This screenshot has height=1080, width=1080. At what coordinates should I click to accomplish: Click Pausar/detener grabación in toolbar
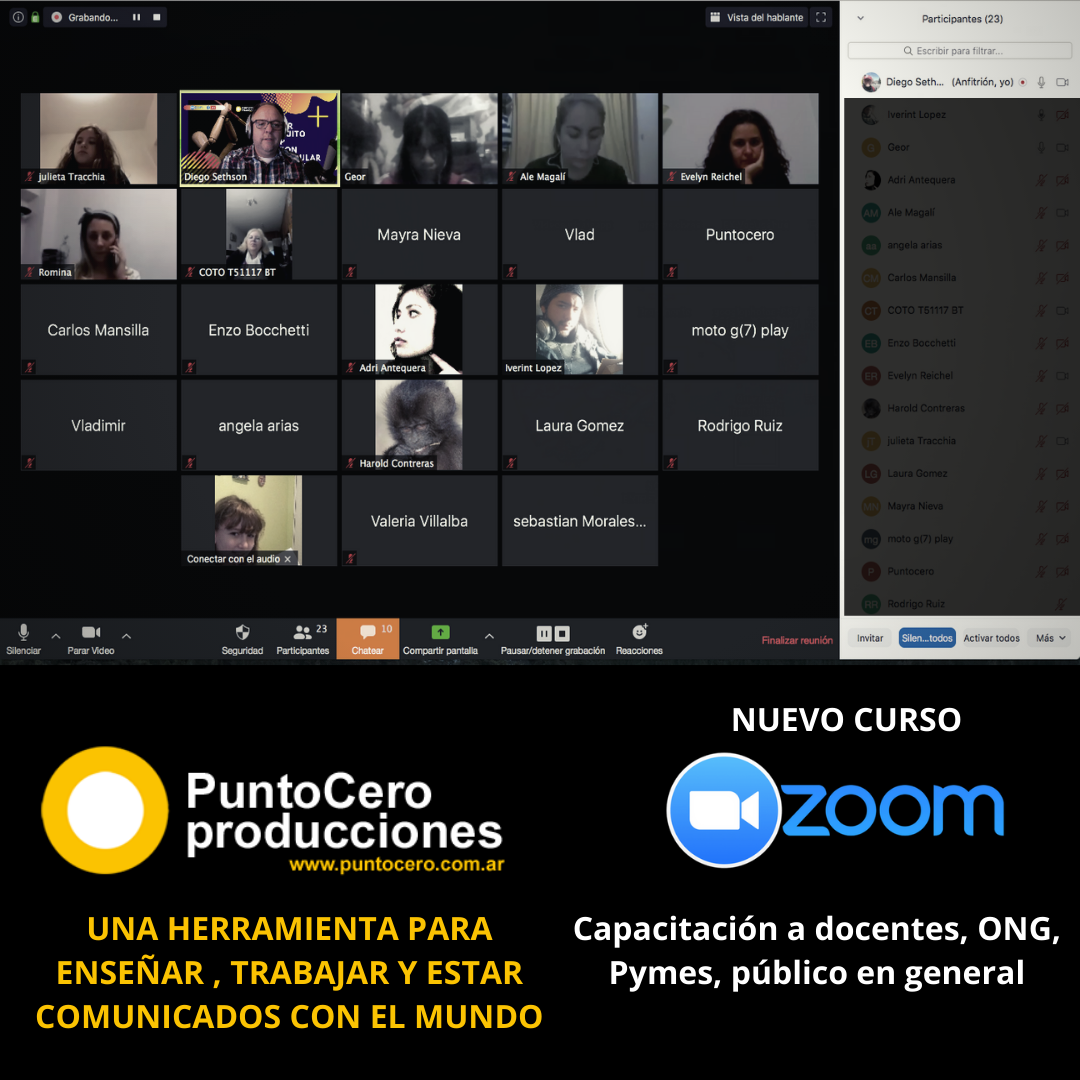click(x=553, y=639)
